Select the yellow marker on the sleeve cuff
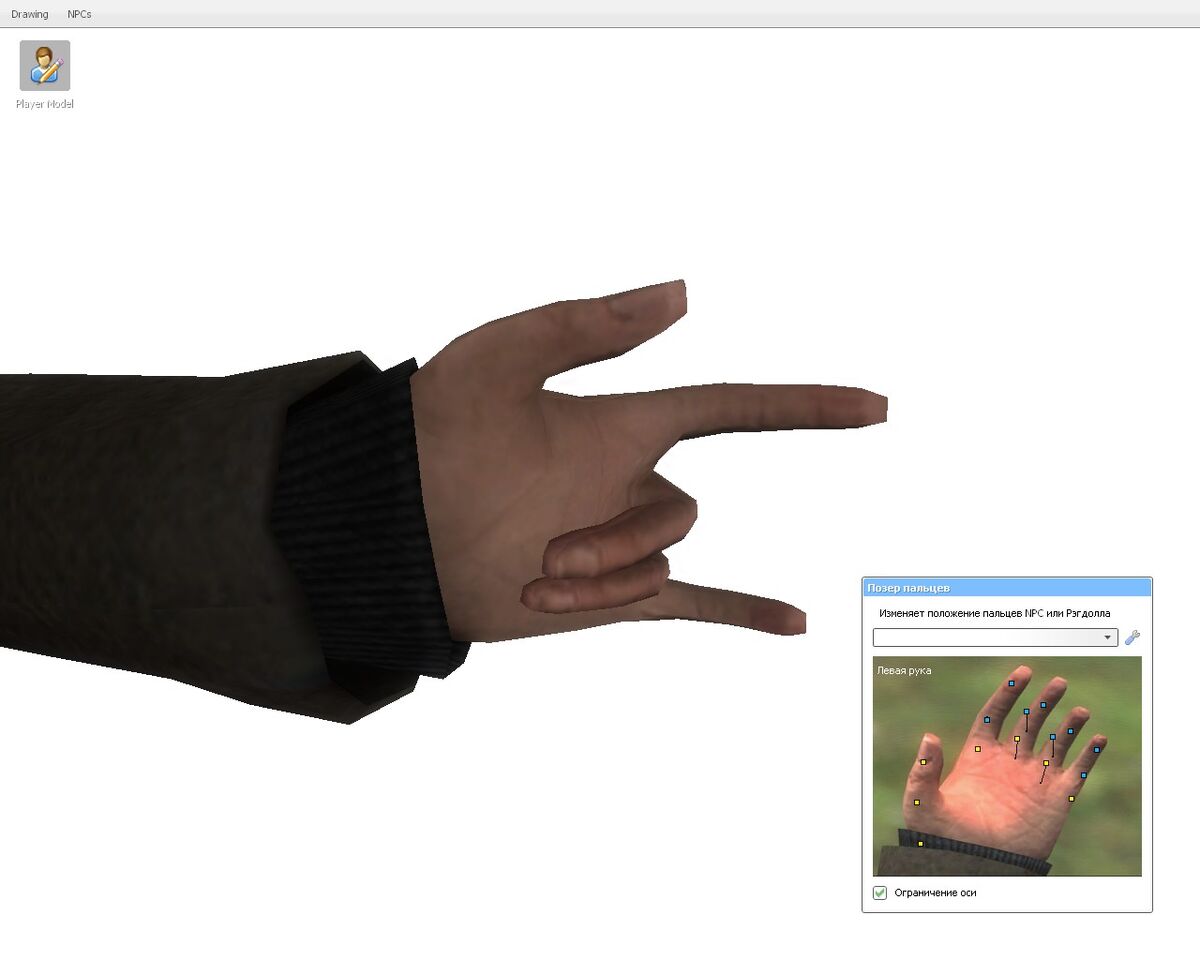 click(x=920, y=844)
